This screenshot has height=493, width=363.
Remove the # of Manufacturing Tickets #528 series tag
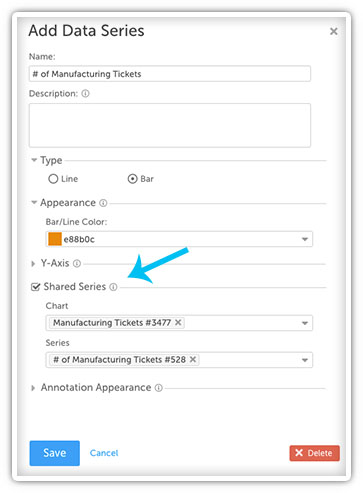coord(193,359)
